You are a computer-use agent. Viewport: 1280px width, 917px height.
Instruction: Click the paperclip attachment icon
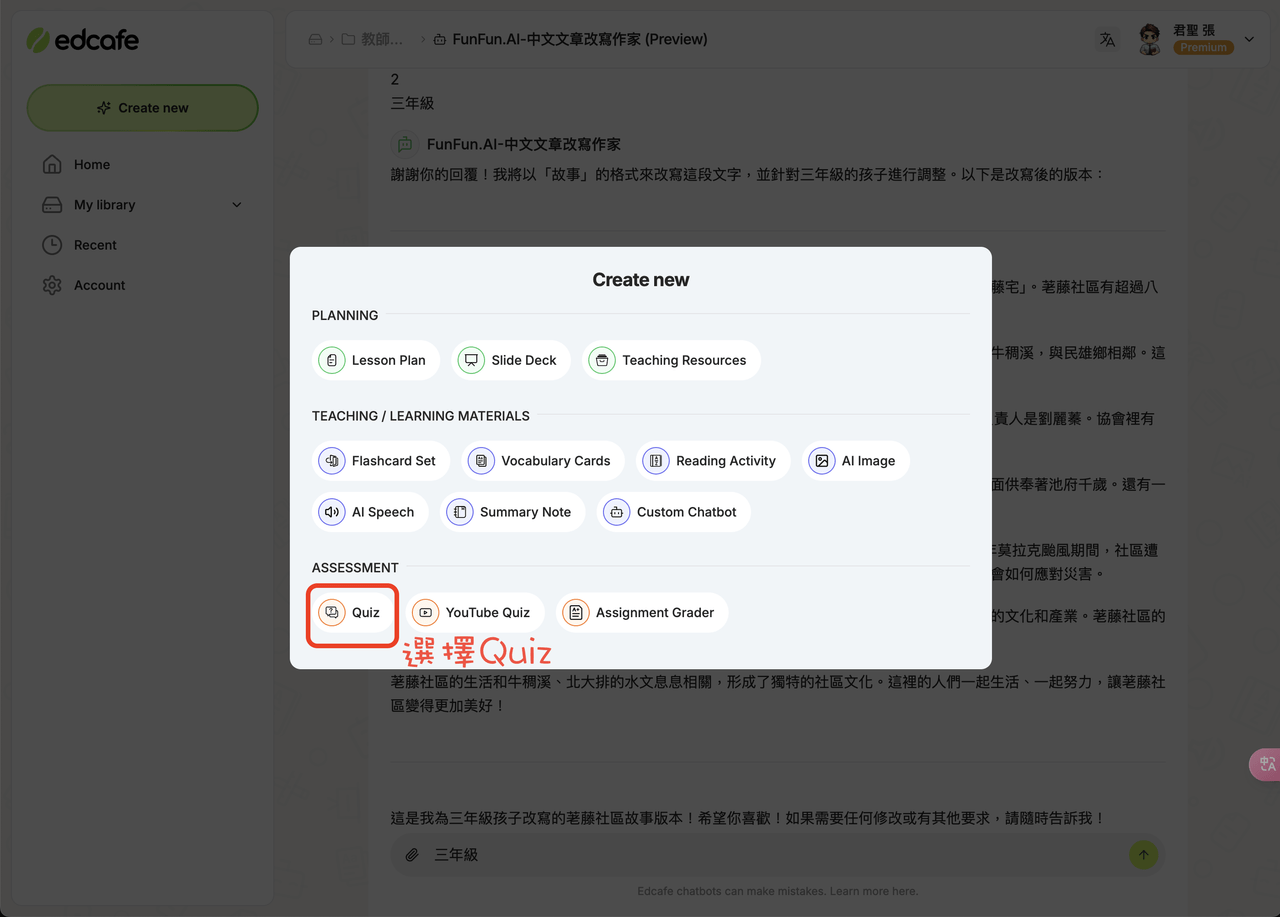pos(412,855)
